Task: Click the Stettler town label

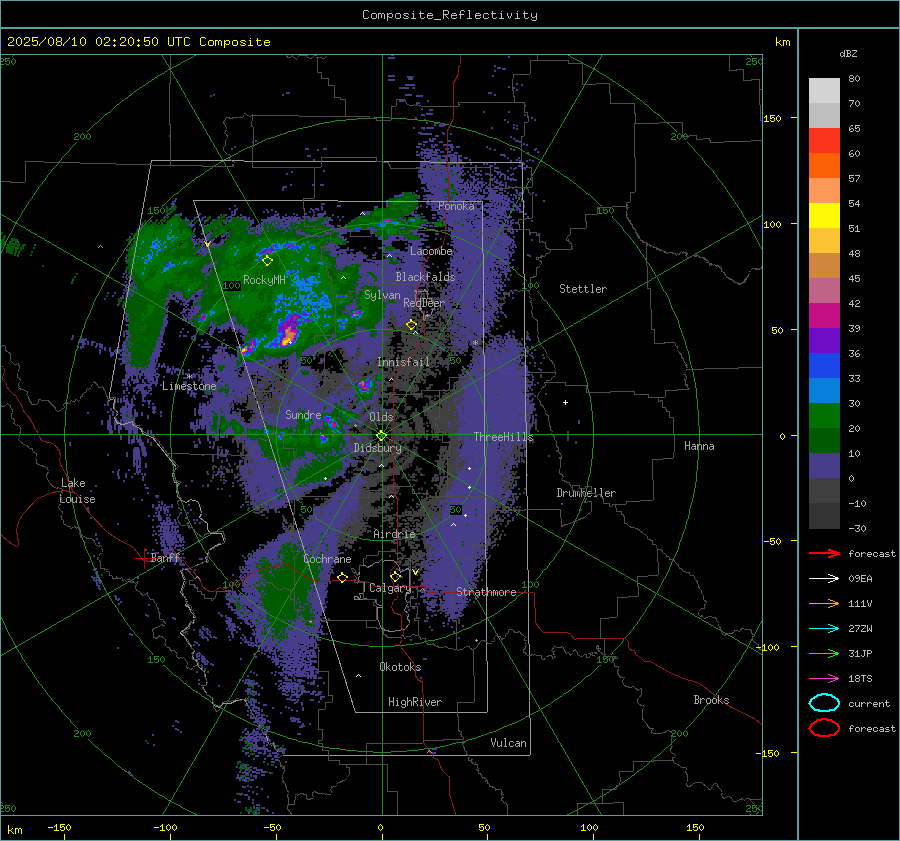Action: pos(583,289)
